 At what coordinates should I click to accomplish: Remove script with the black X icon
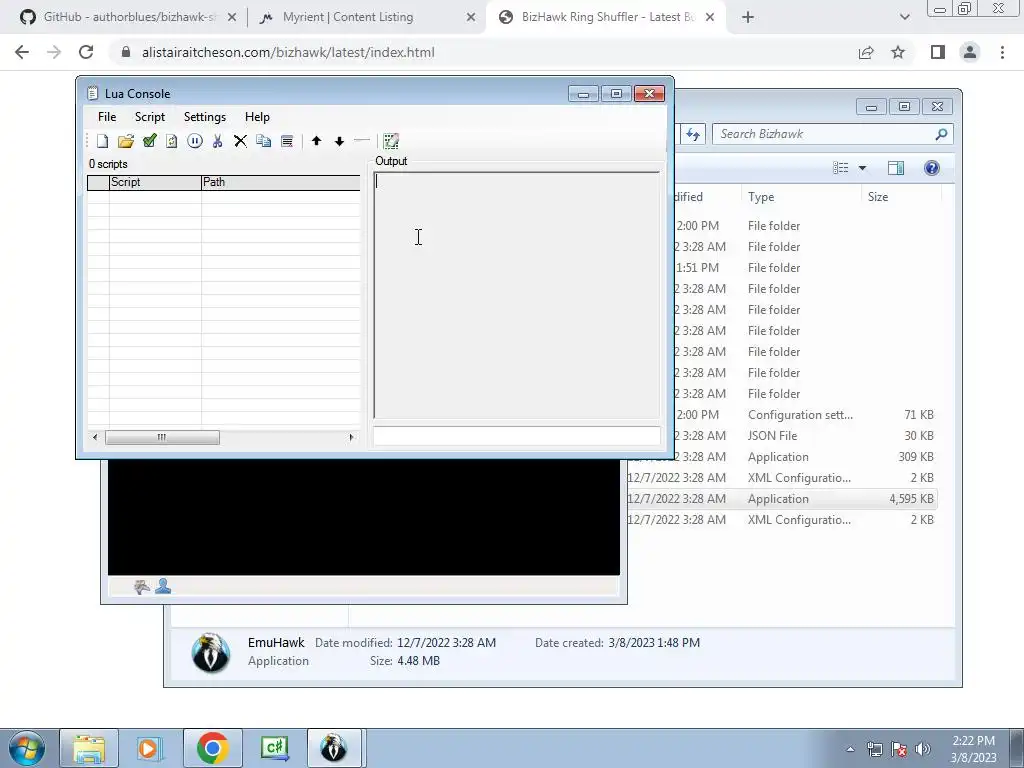[240, 141]
